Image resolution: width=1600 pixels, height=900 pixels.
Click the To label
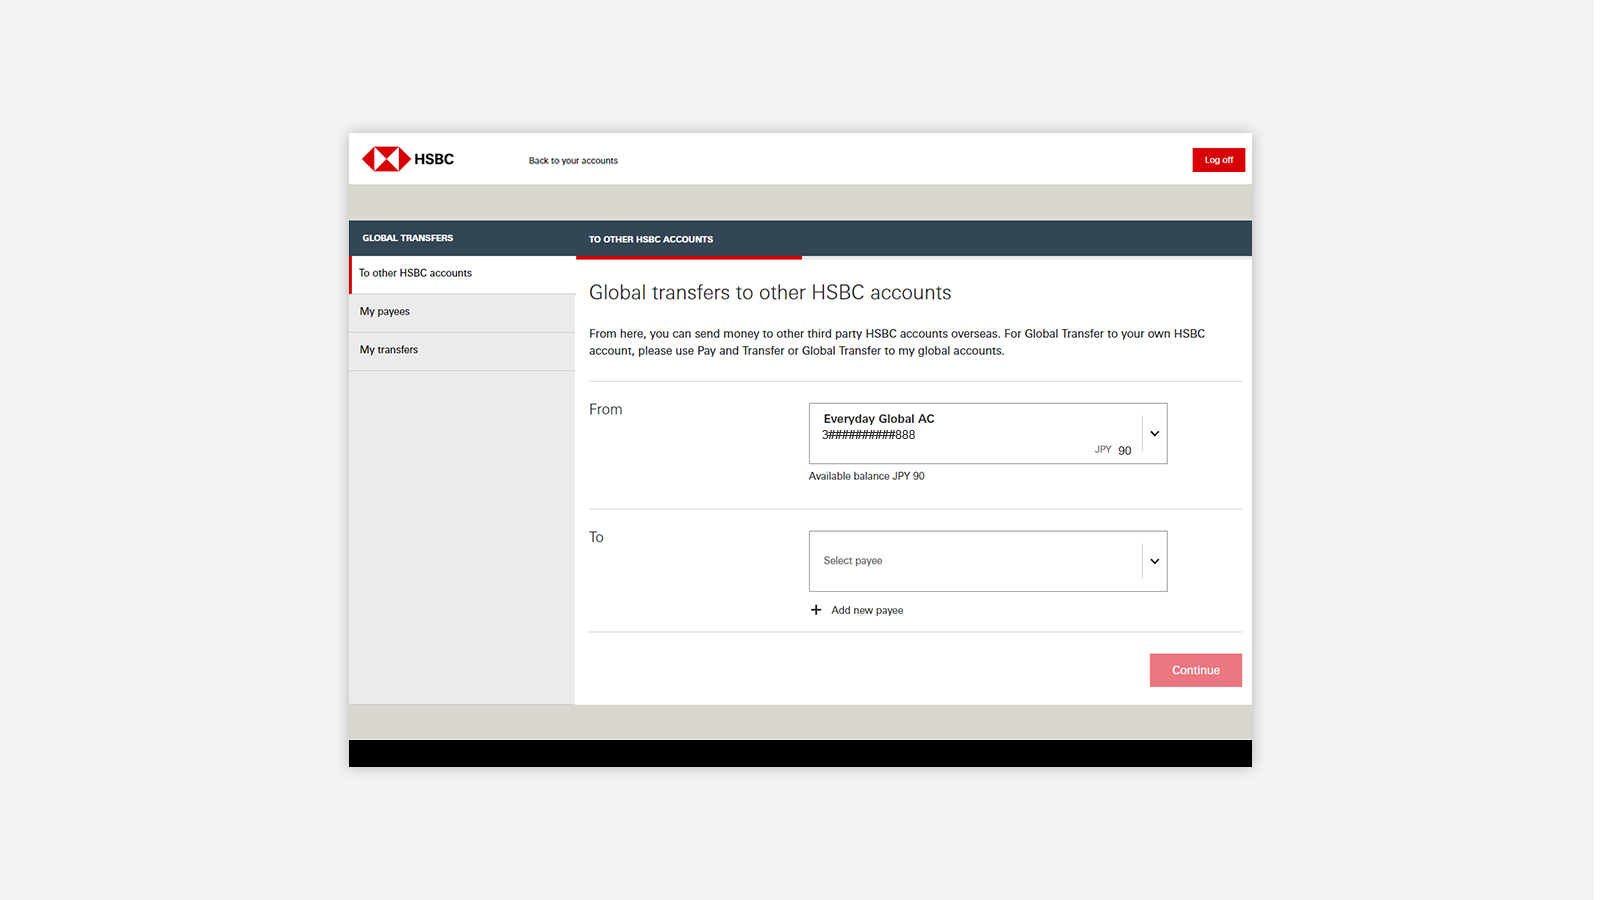click(x=596, y=537)
